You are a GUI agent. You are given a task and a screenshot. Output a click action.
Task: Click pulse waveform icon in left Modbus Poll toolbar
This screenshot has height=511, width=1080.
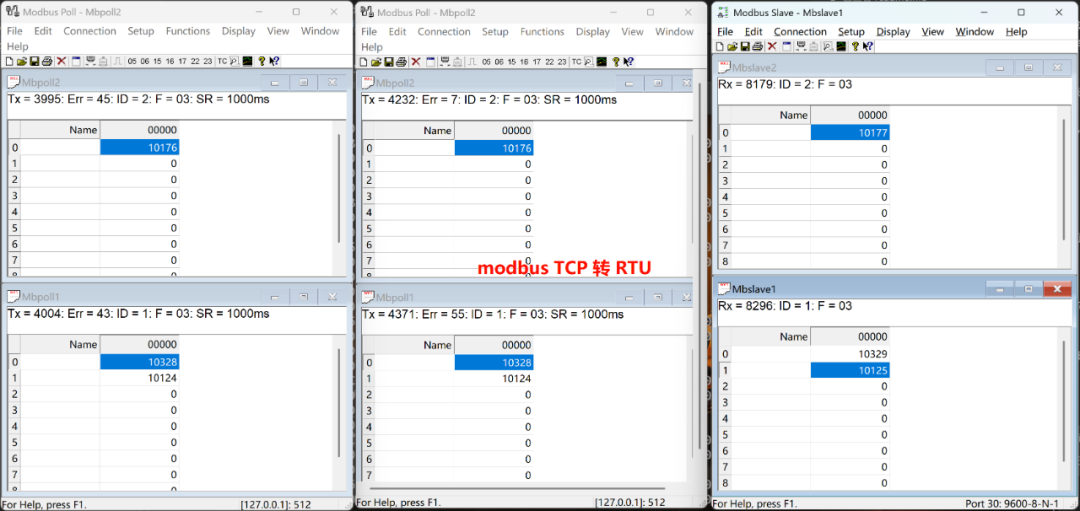pyautogui.click(x=117, y=61)
